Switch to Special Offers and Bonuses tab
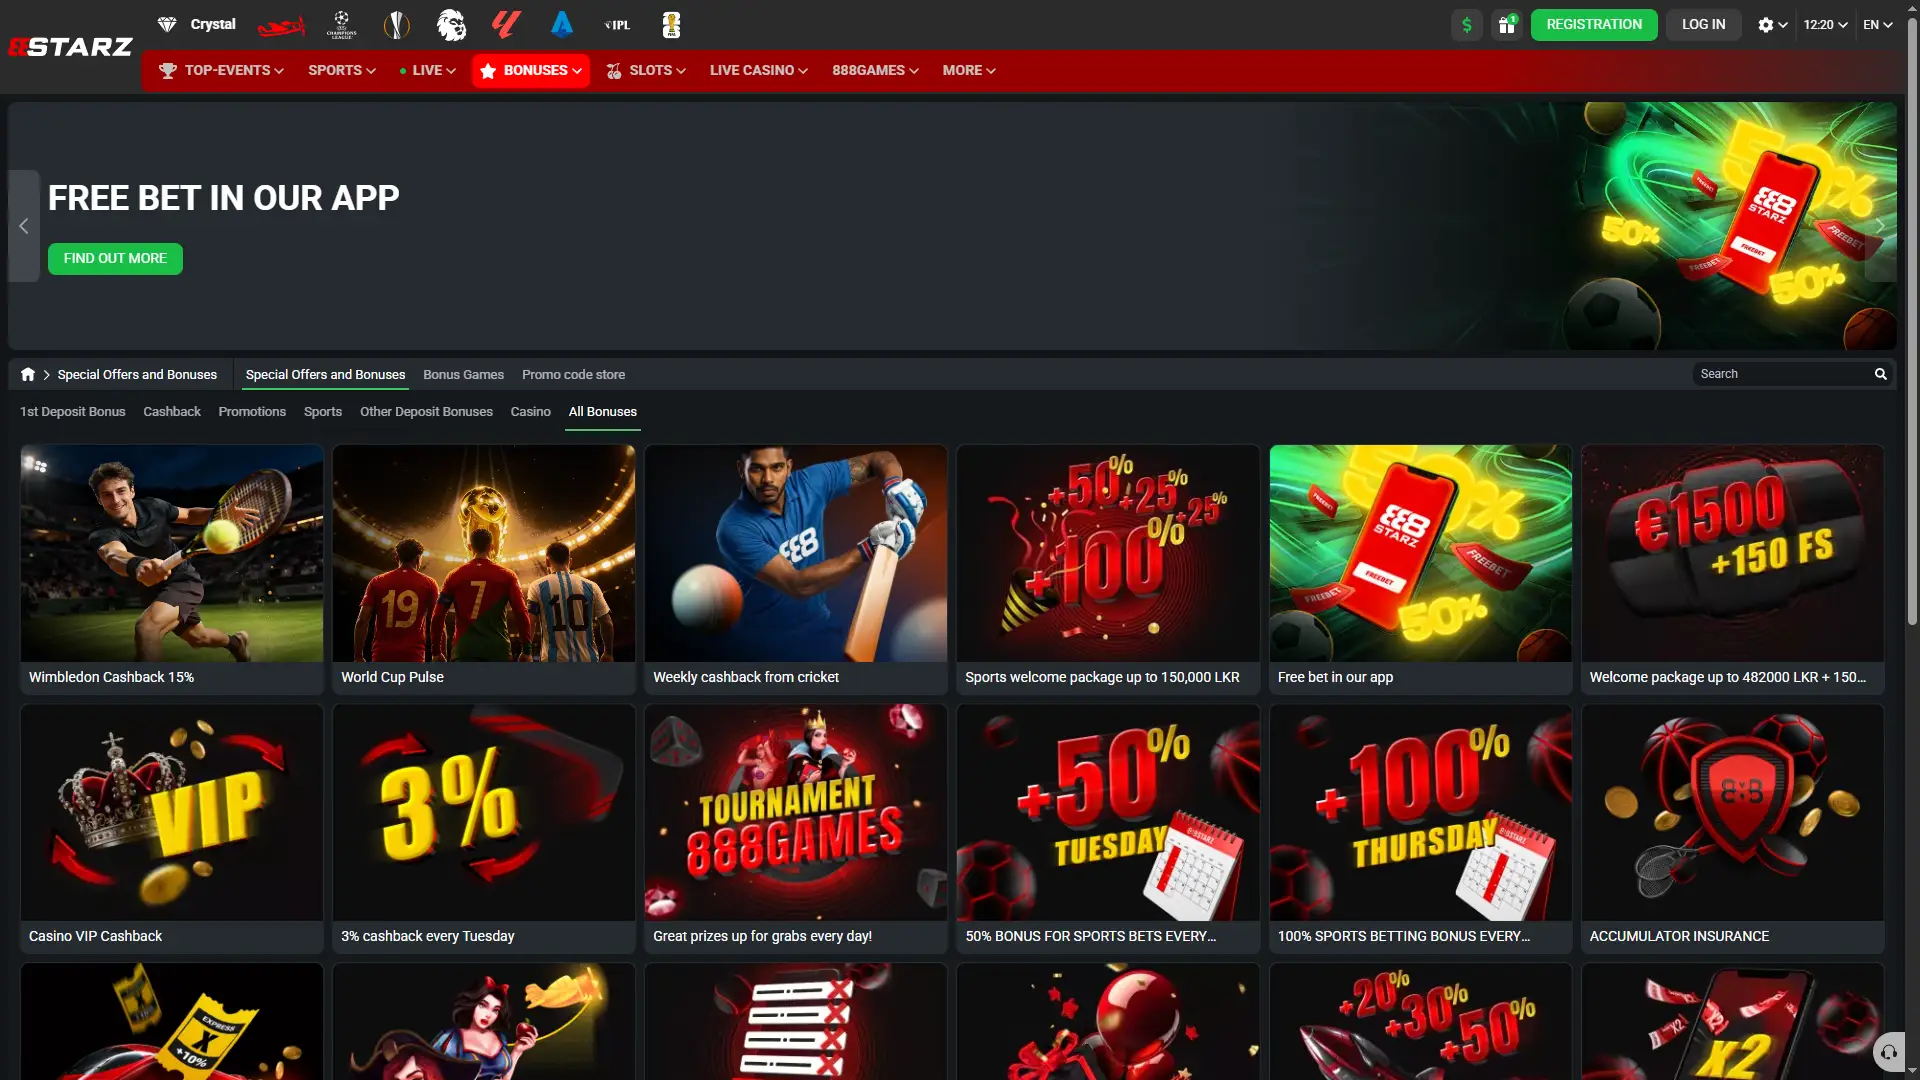 coord(326,375)
